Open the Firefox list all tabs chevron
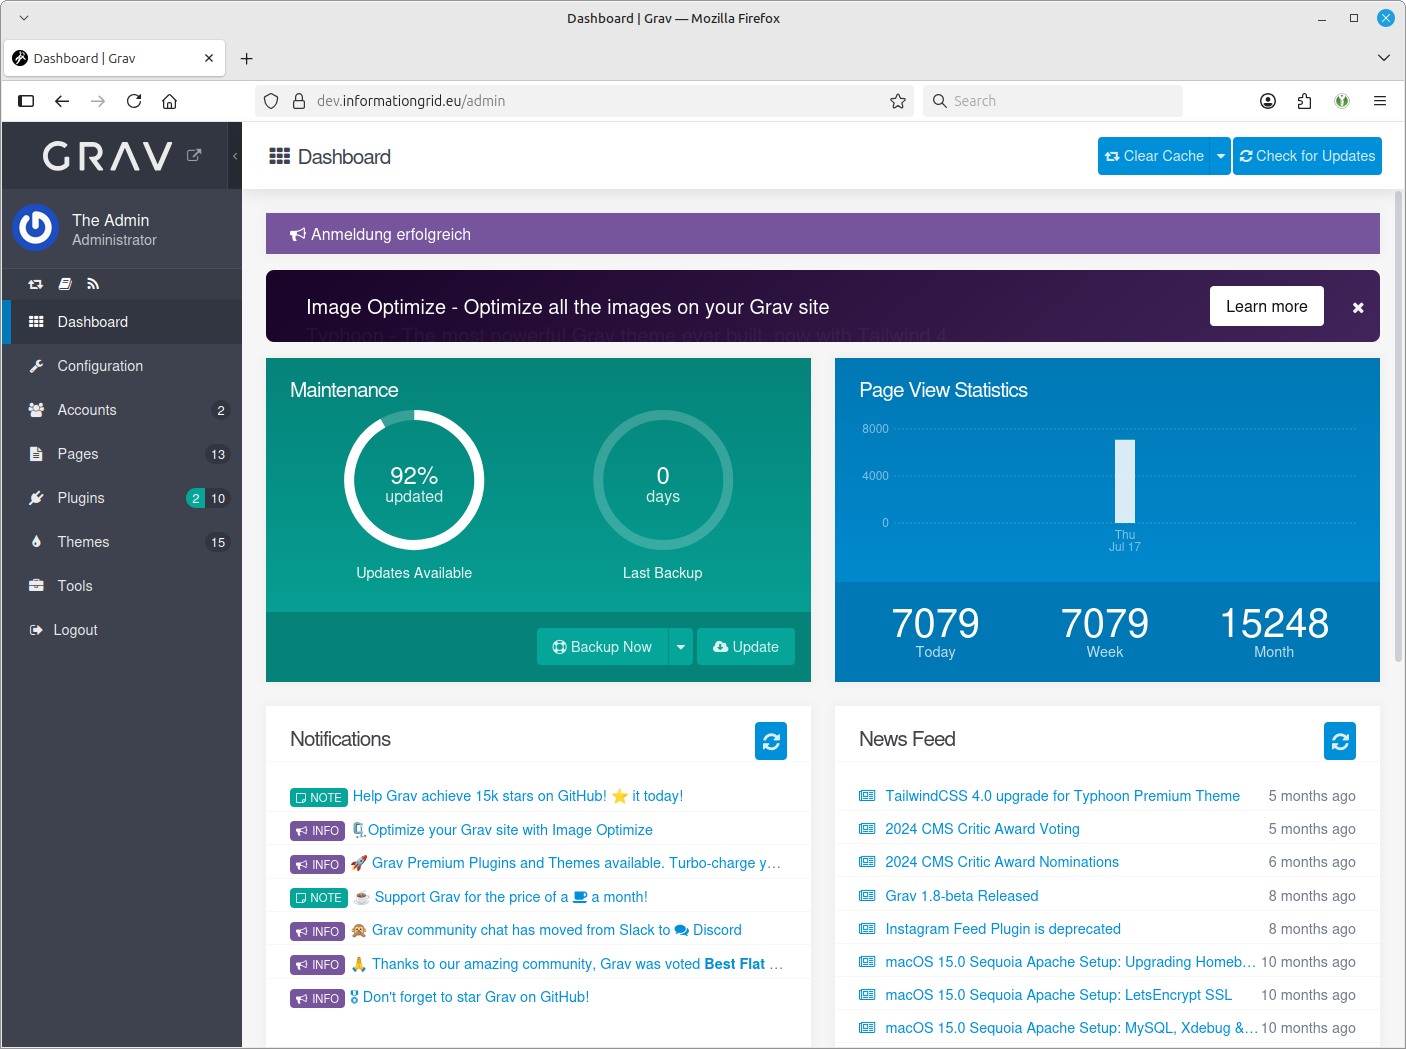Image resolution: width=1406 pixels, height=1049 pixels. 1383,58
